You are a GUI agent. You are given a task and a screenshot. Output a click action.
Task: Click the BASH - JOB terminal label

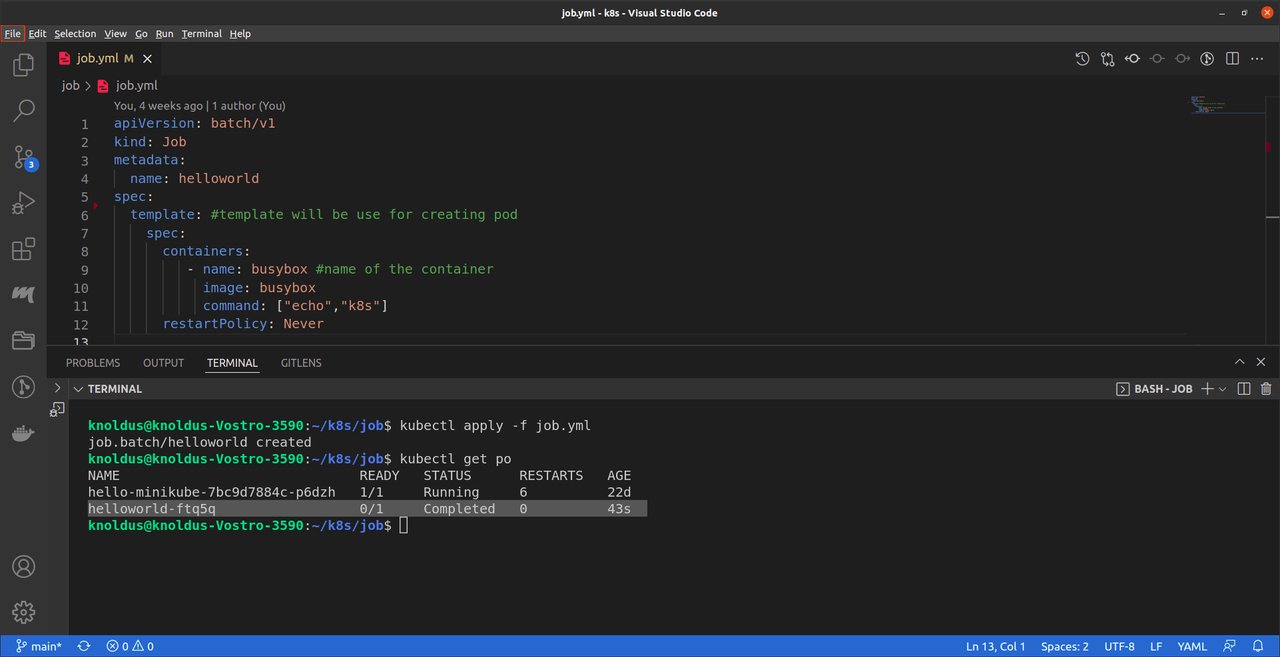[x=1155, y=389]
